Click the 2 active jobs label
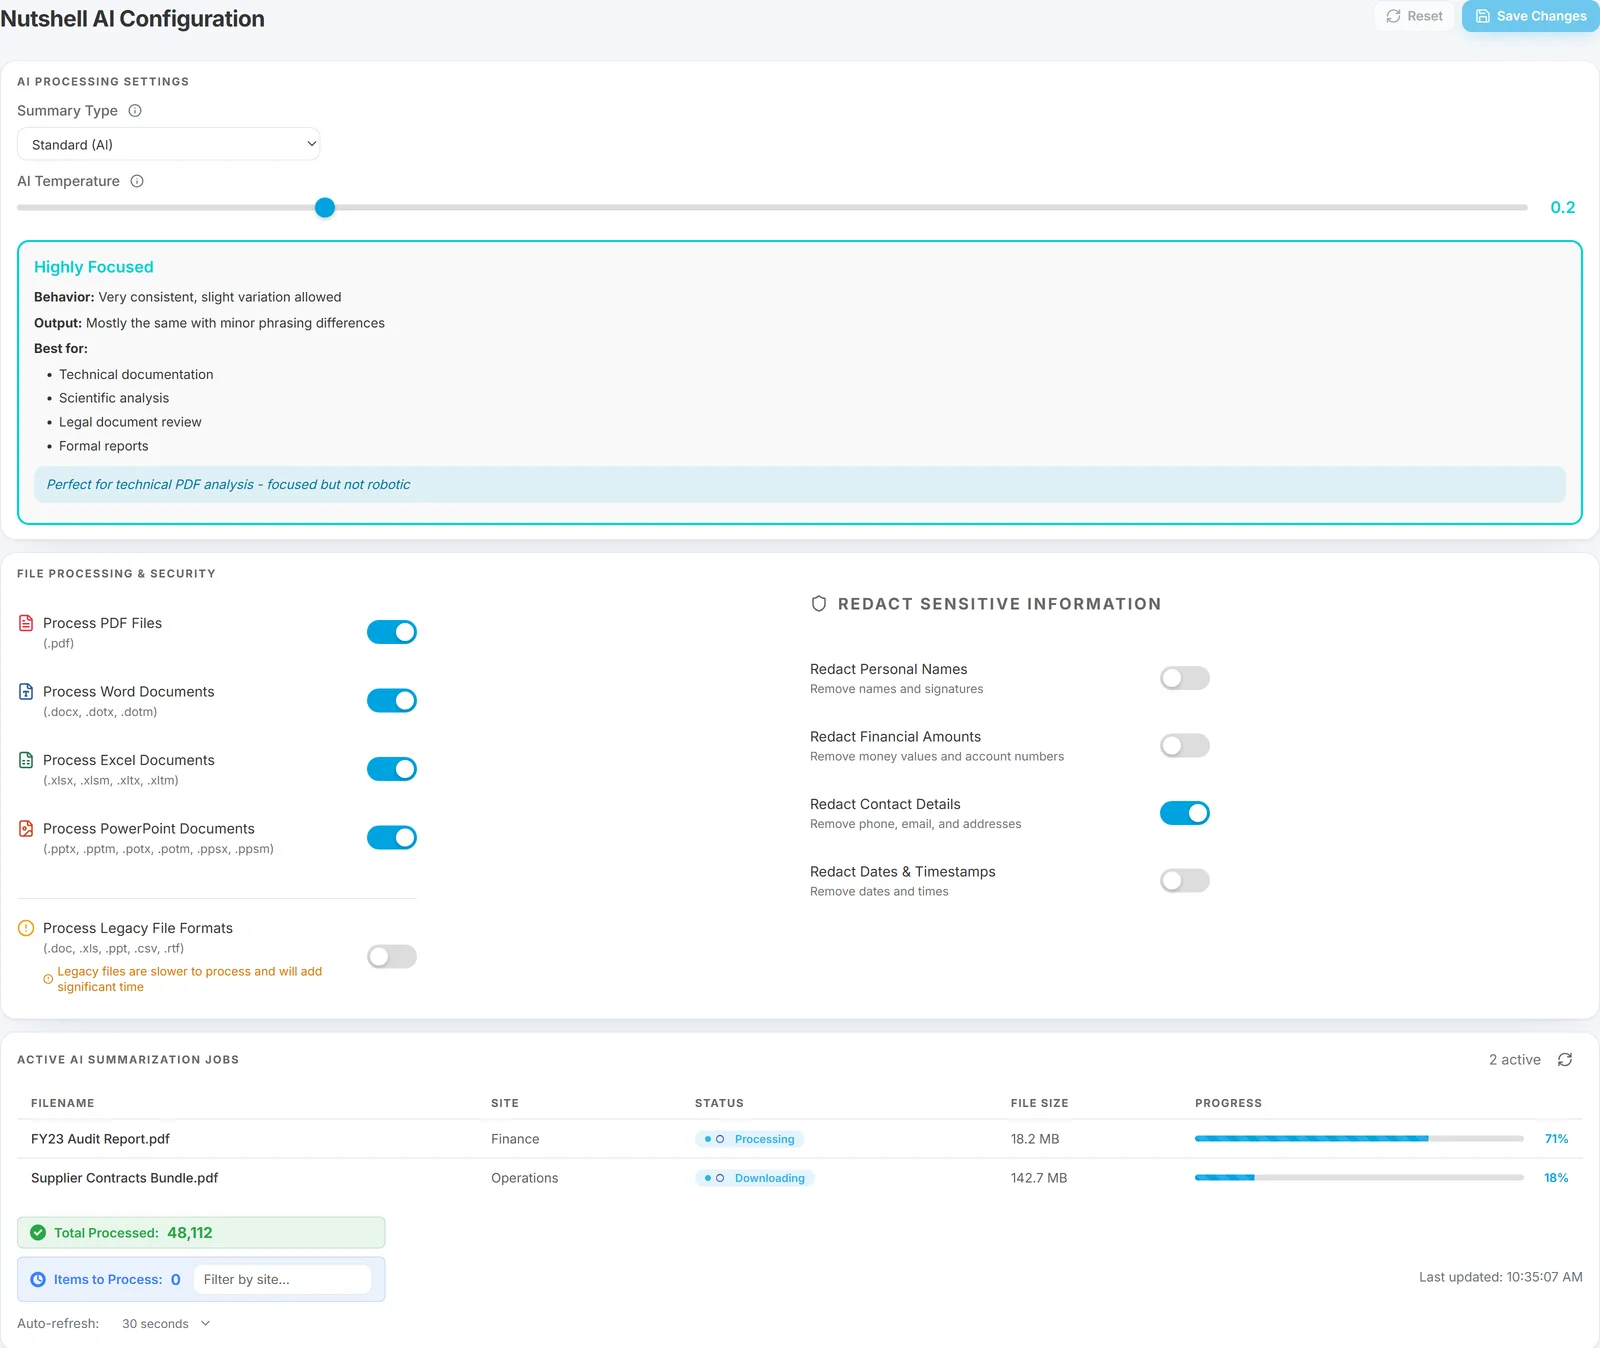 (1514, 1060)
